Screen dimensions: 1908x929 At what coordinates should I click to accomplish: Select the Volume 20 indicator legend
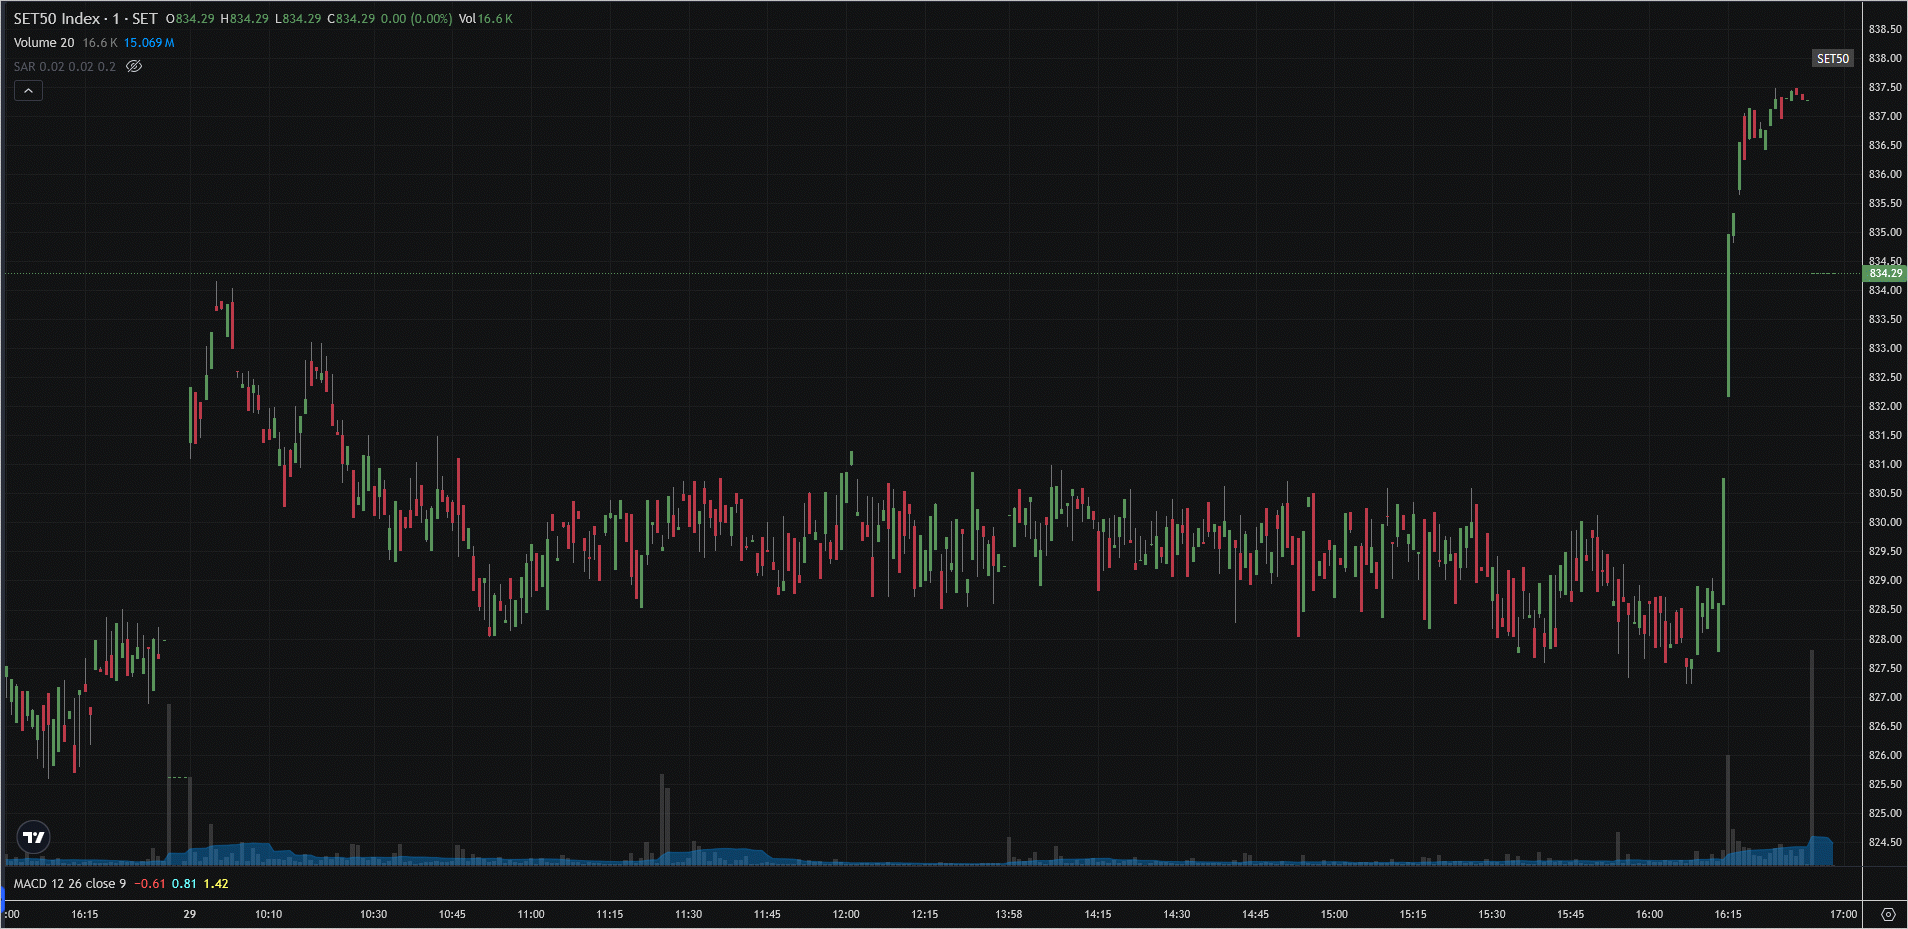(x=44, y=43)
